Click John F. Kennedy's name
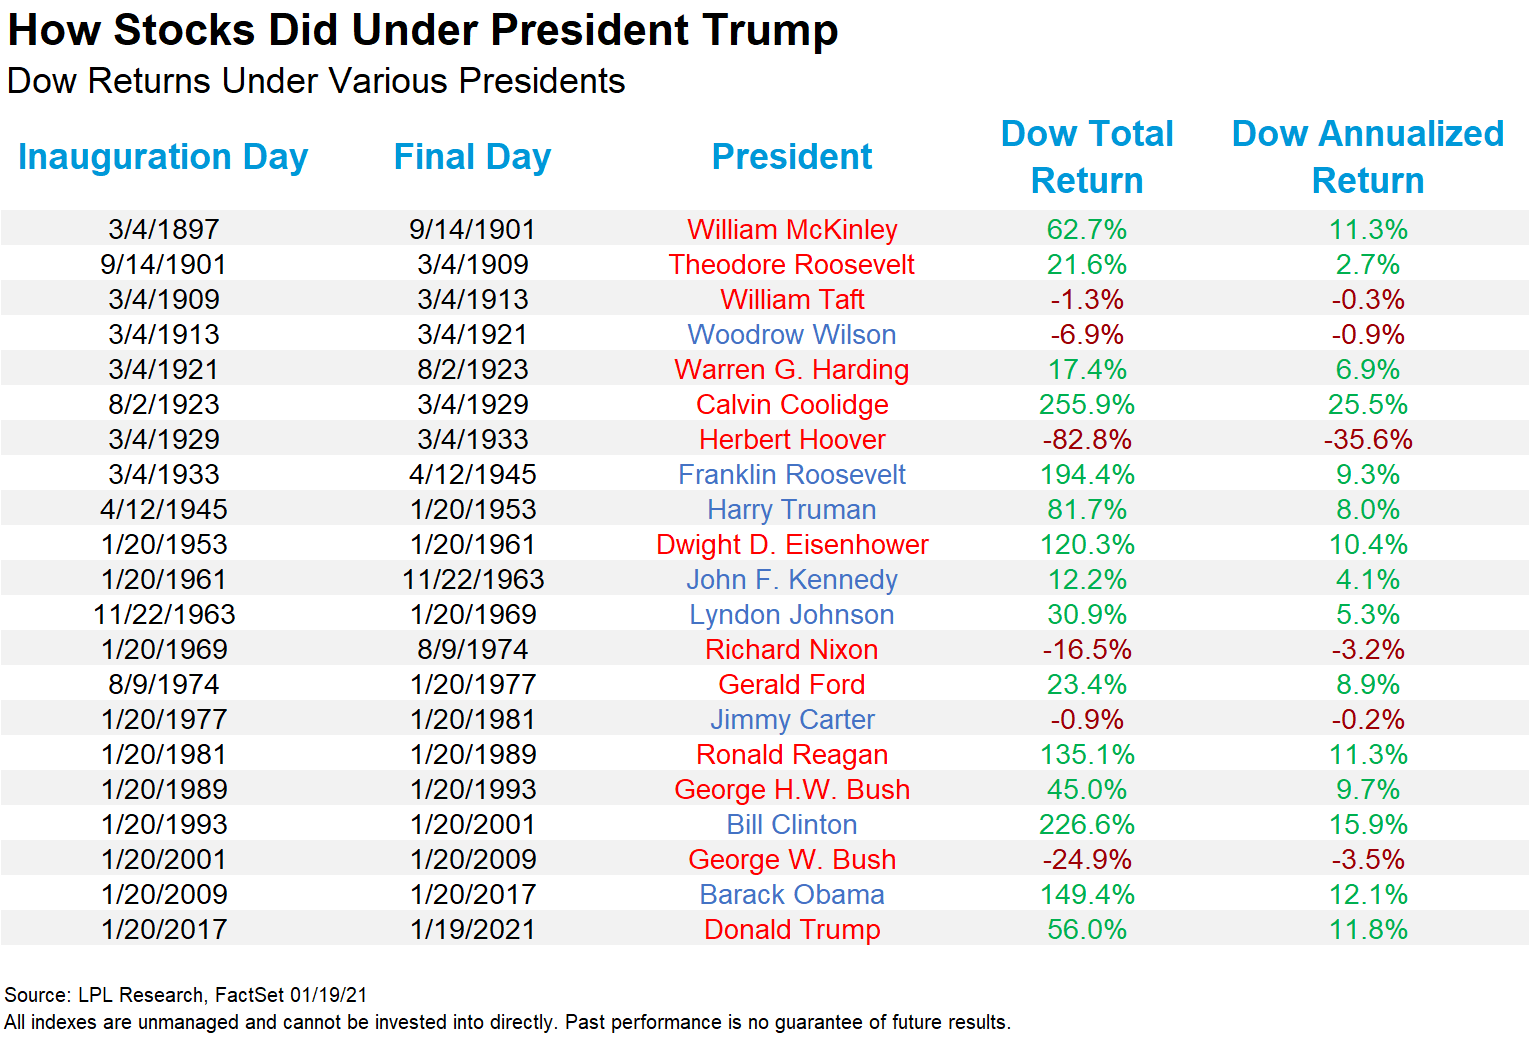The image size is (1530, 1039). click(x=792, y=580)
